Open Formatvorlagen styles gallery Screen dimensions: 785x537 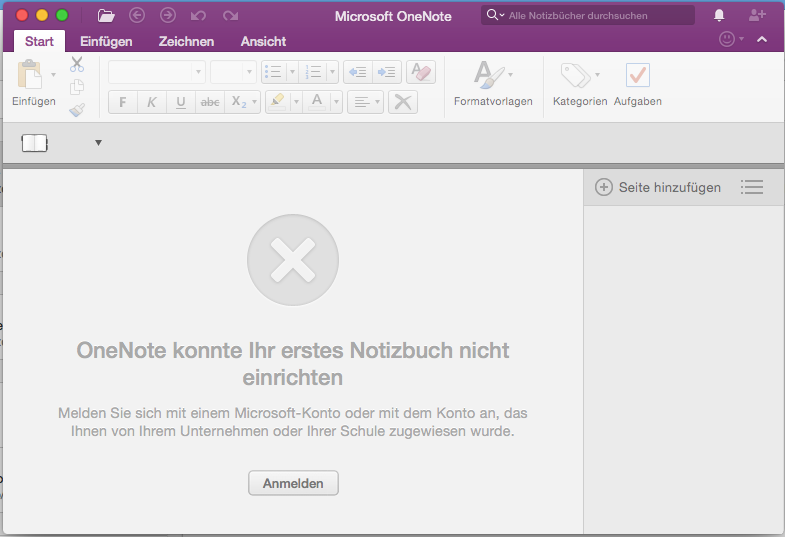pyautogui.click(x=493, y=83)
